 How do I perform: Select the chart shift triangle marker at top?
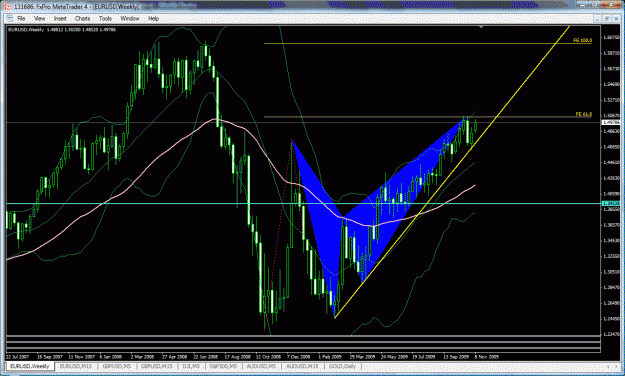tap(481, 27)
